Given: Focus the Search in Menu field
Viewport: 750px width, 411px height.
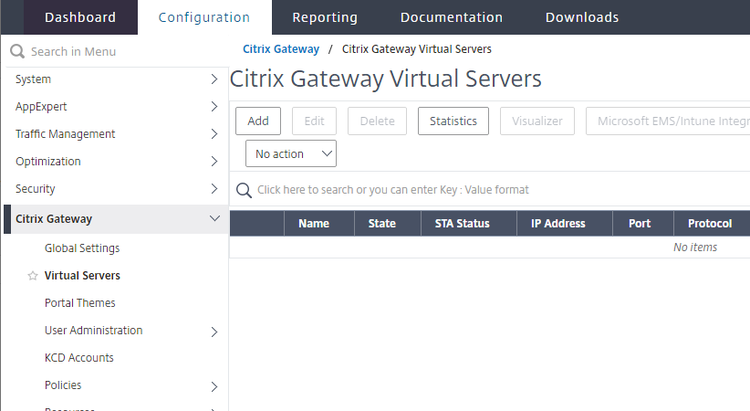Looking at the screenshot, I should coord(115,51).
